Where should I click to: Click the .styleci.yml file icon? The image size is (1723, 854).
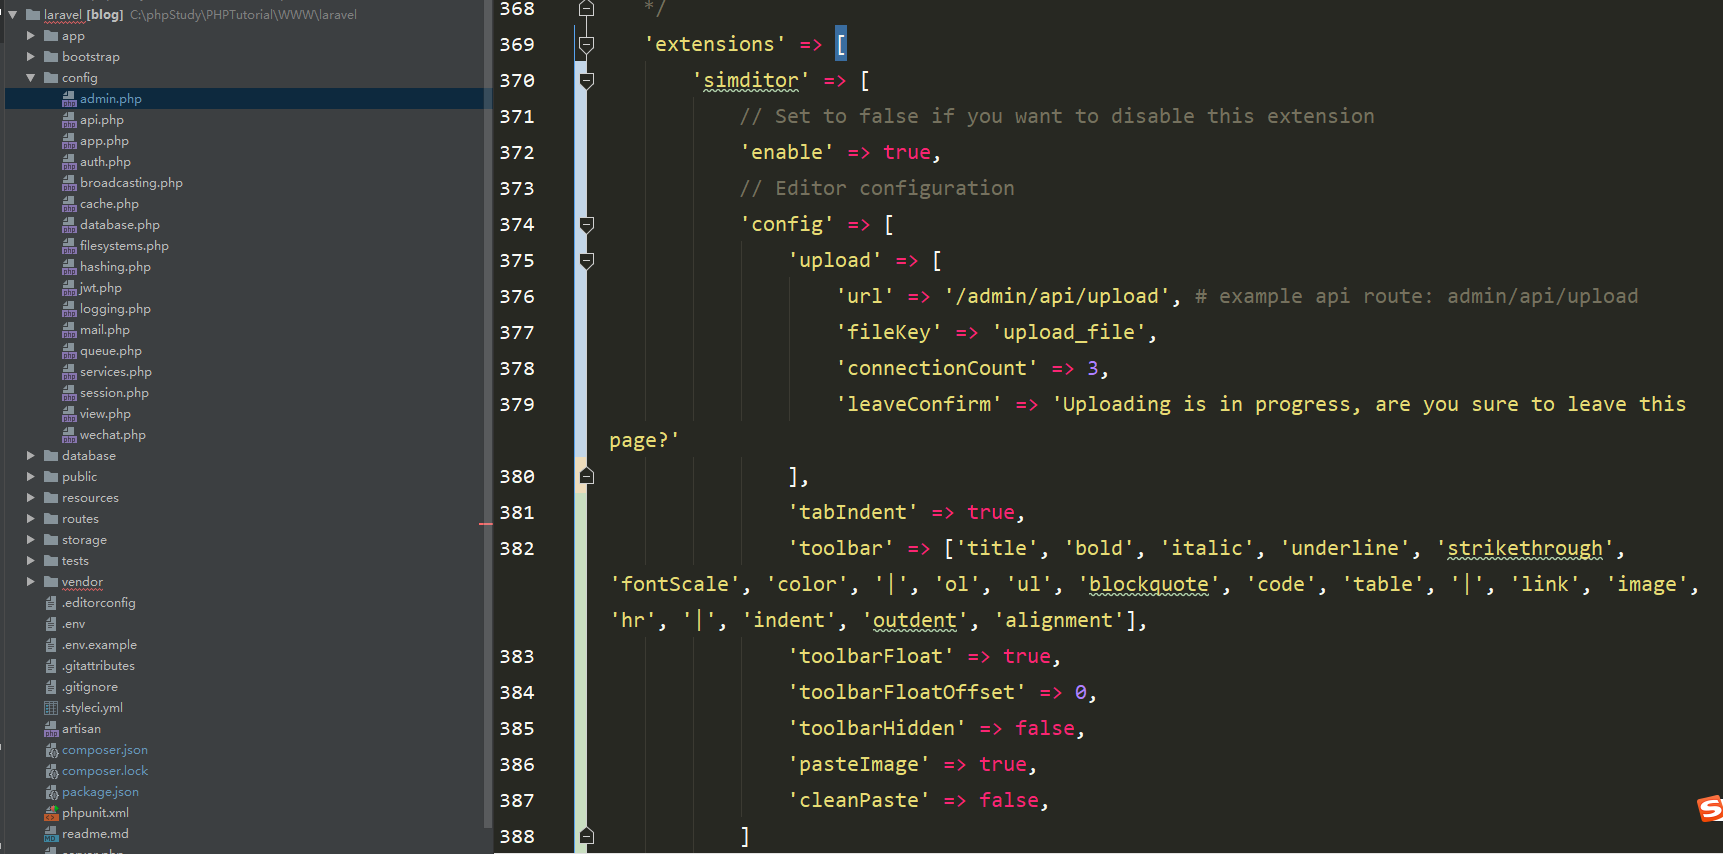(x=51, y=707)
